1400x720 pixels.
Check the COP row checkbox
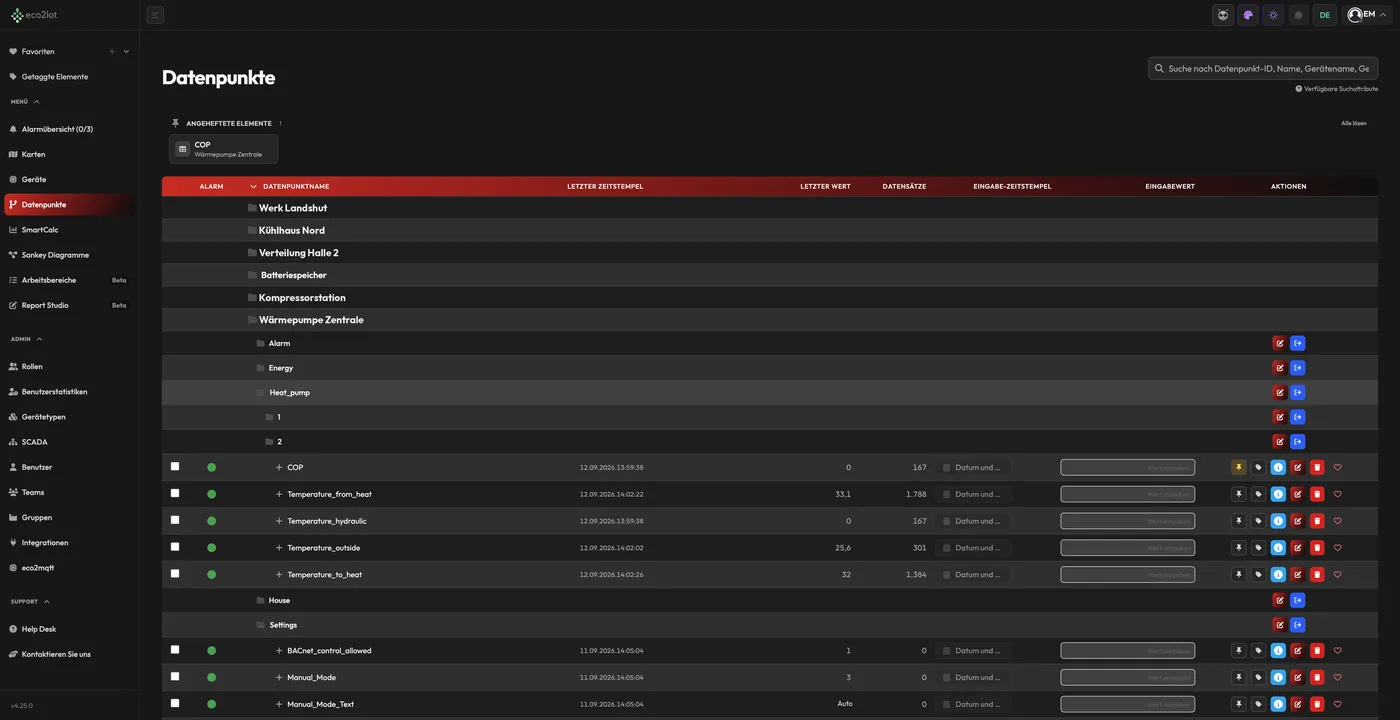pyautogui.click(x=175, y=466)
